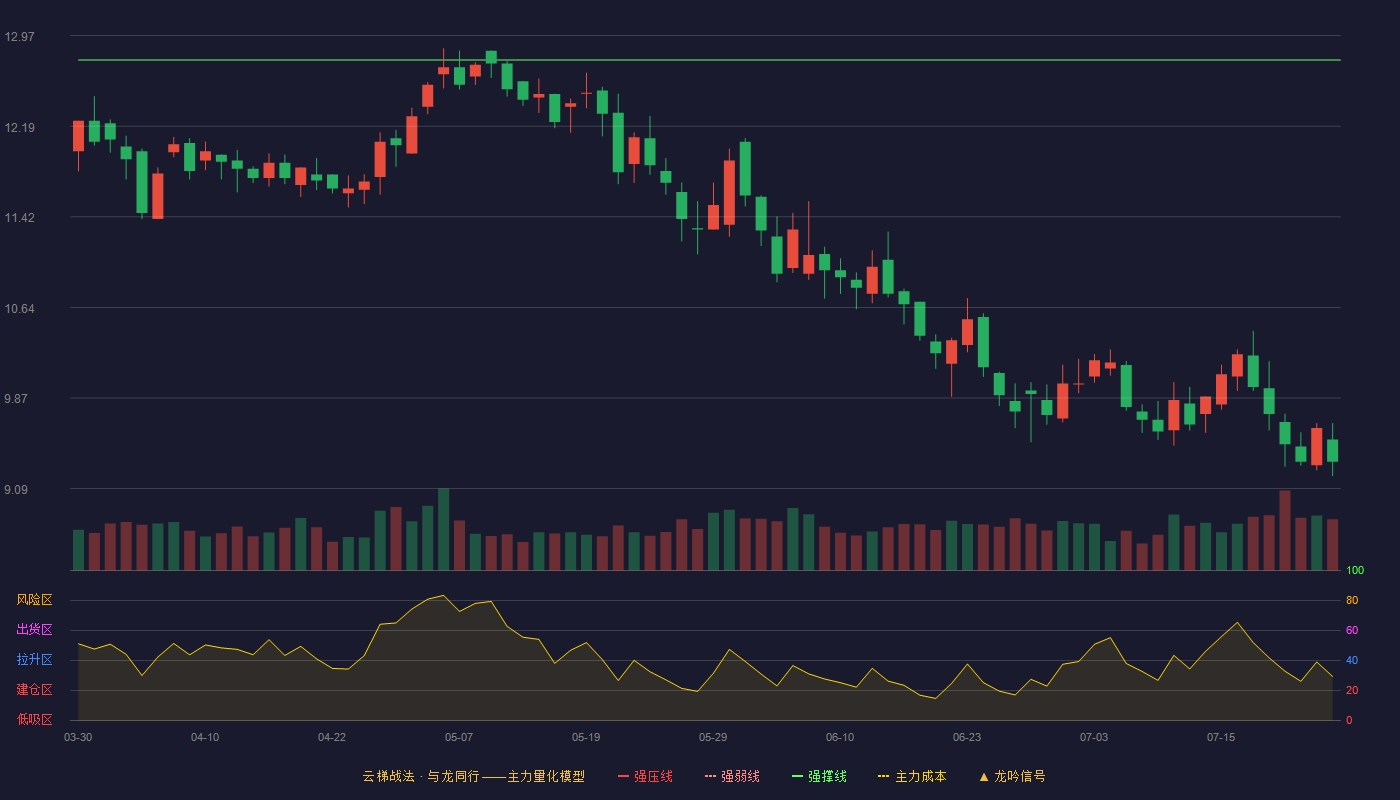Toggle the 主力成本 dashed legend icon
1400x800 pixels.
(884, 776)
